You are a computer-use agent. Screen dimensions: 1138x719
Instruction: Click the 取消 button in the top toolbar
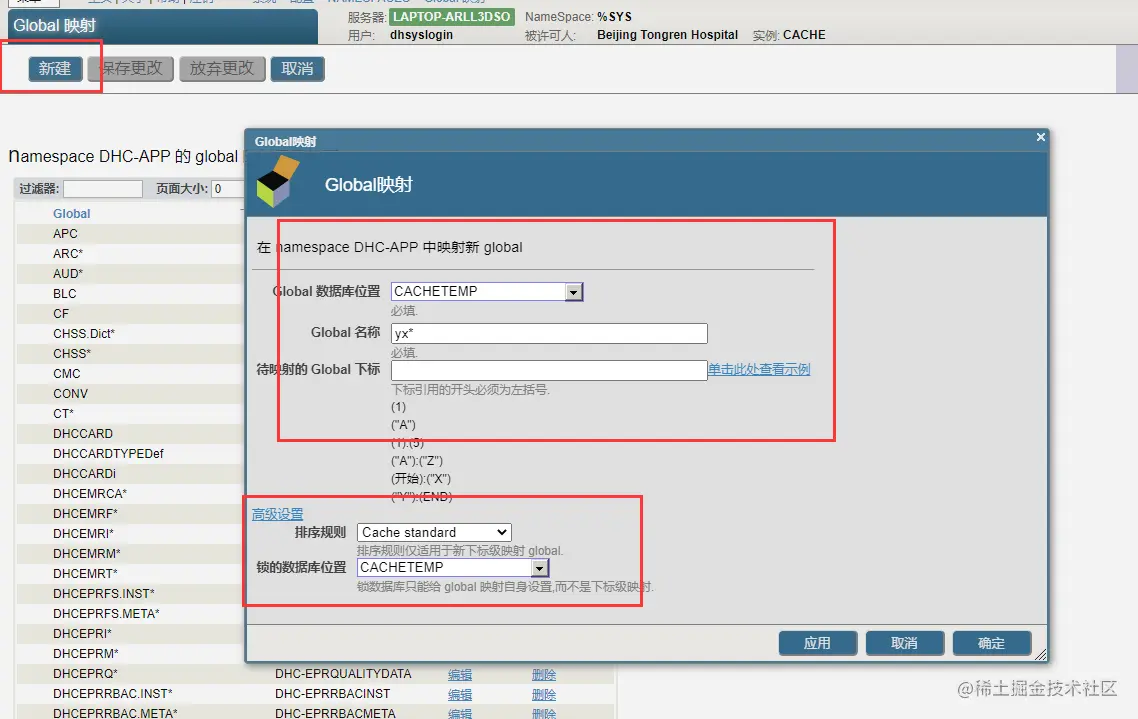[298, 69]
